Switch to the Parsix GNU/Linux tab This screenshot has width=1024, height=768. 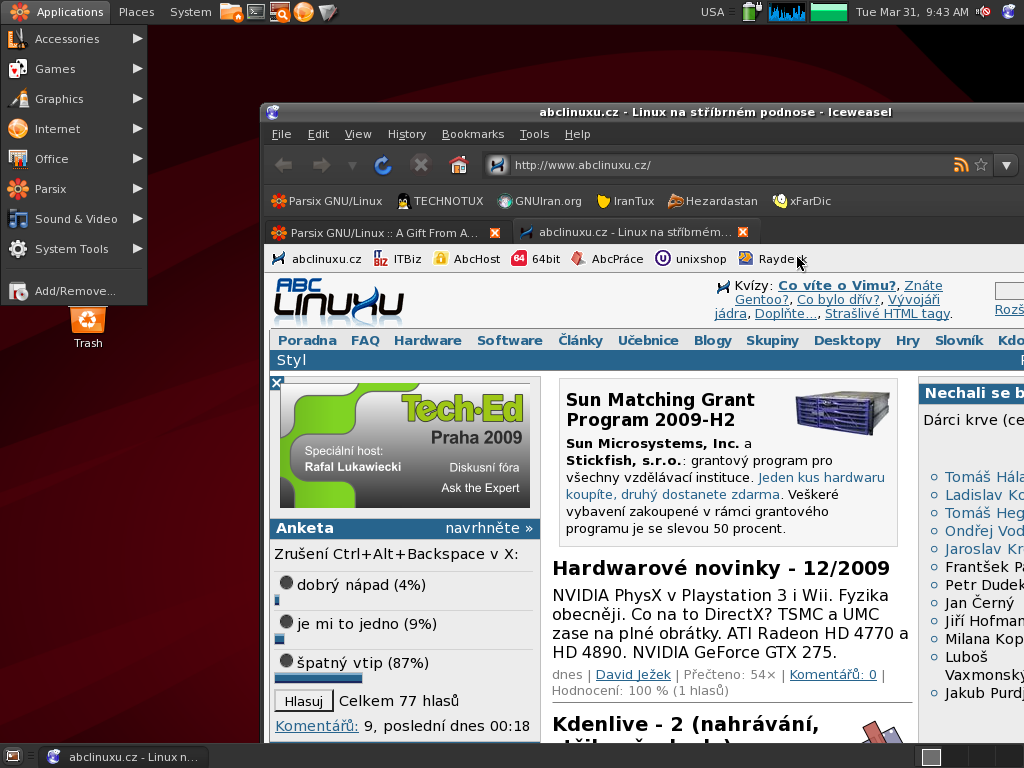(x=385, y=232)
